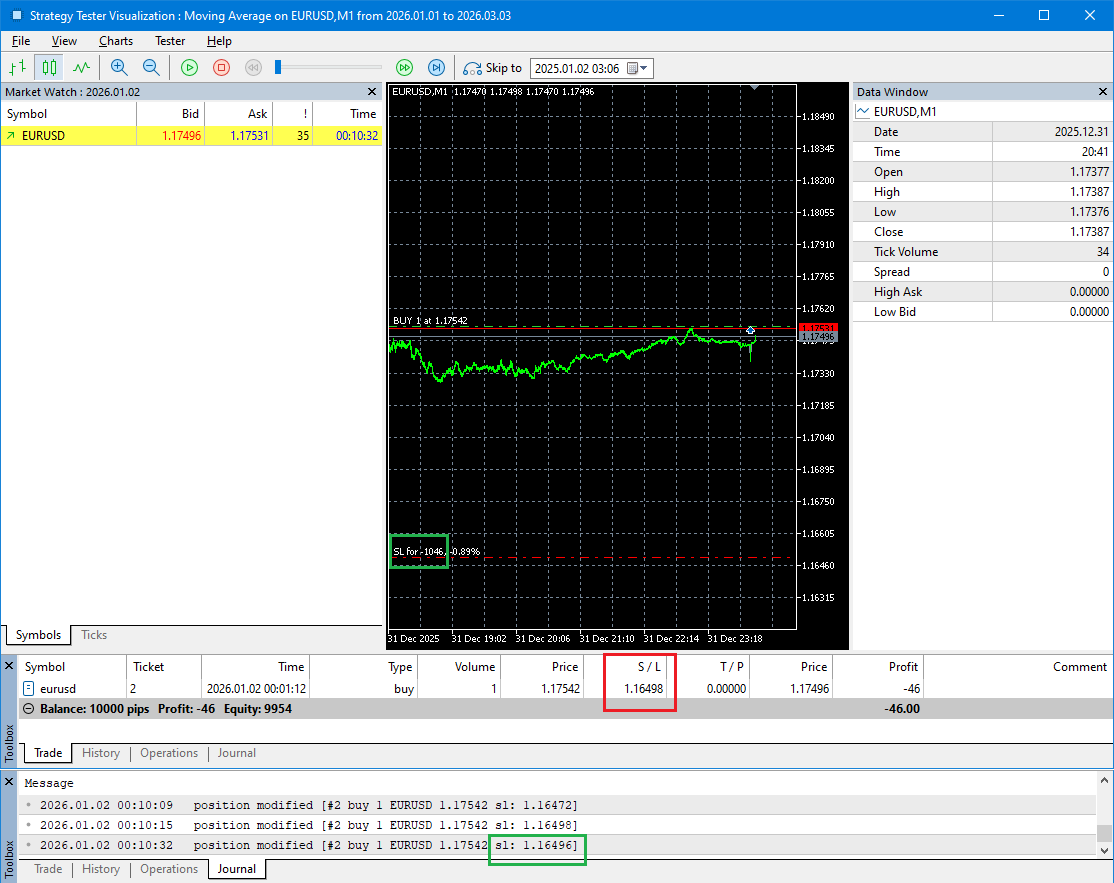Select the EURUSD row in Market Watch
Viewport: 1114px width, 883px height.
pyautogui.click(x=43, y=136)
